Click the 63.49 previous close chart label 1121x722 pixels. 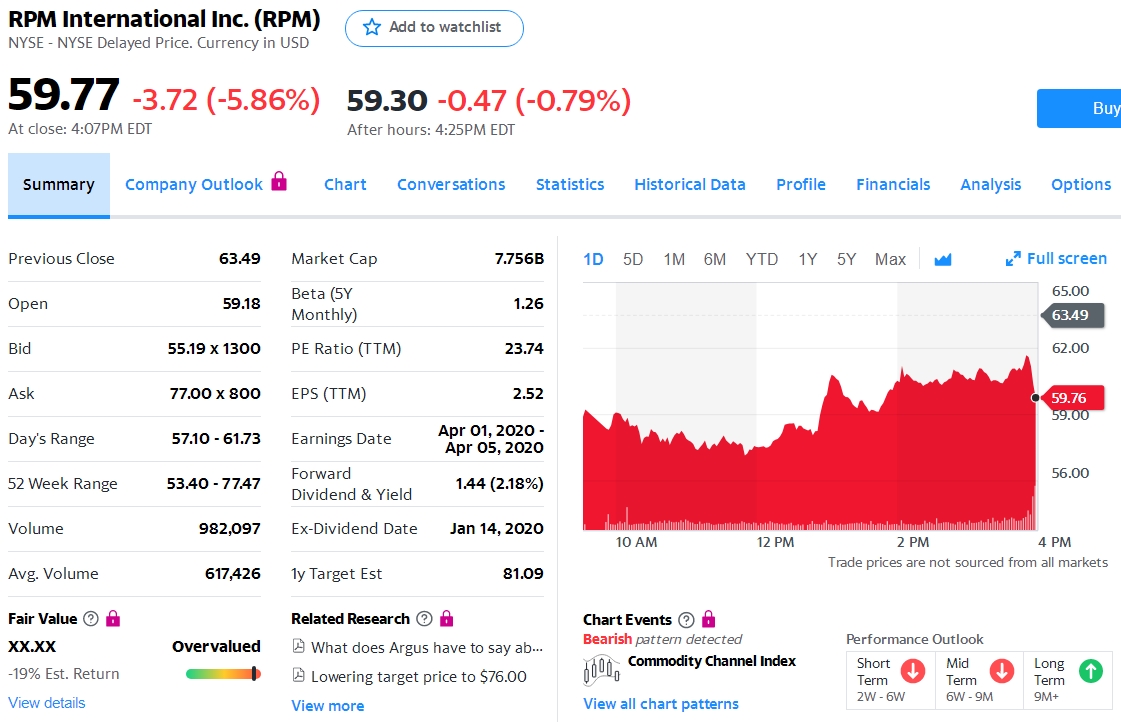(x=1073, y=315)
